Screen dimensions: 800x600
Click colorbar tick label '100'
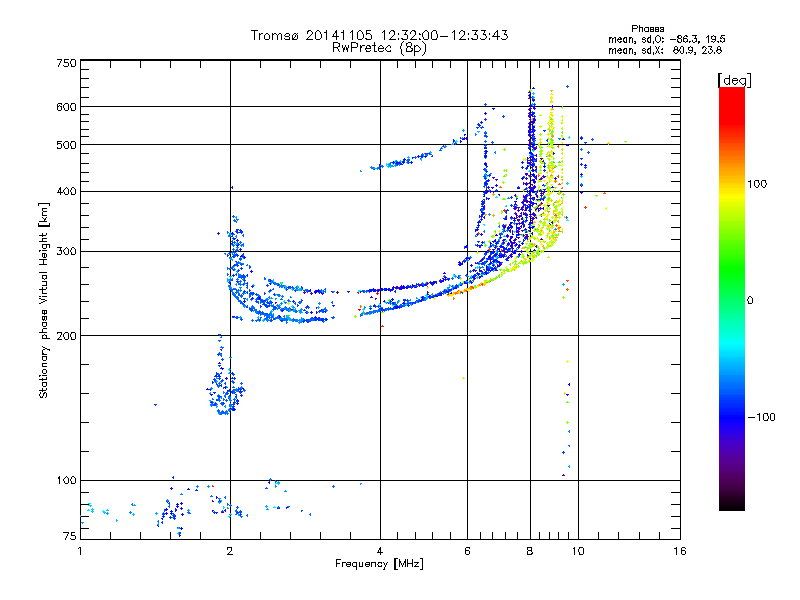click(x=757, y=184)
